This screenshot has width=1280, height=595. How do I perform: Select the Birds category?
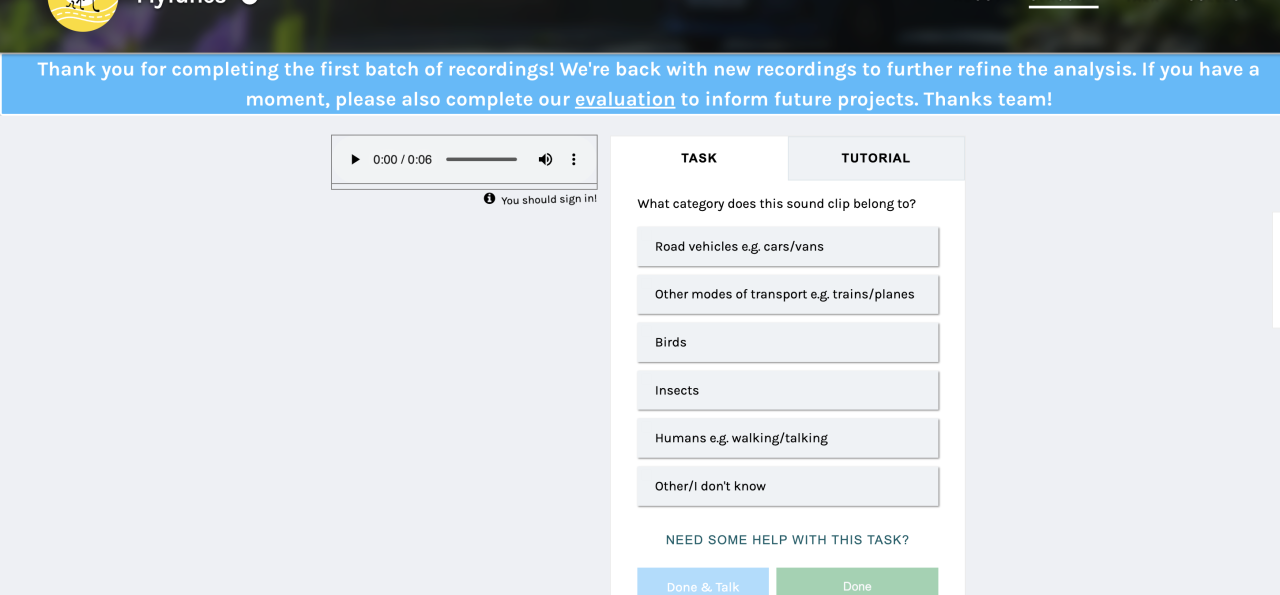[788, 342]
